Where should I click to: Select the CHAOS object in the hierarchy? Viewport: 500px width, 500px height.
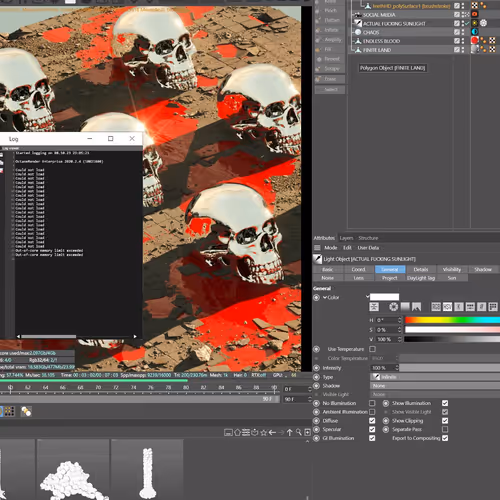(371, 32)
